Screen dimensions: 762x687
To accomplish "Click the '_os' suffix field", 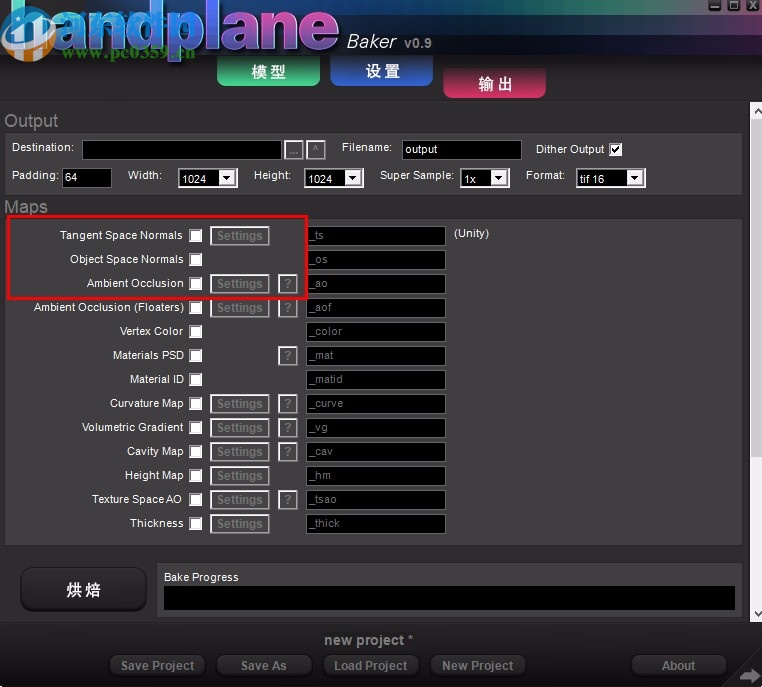I will [x=376, y=259].
